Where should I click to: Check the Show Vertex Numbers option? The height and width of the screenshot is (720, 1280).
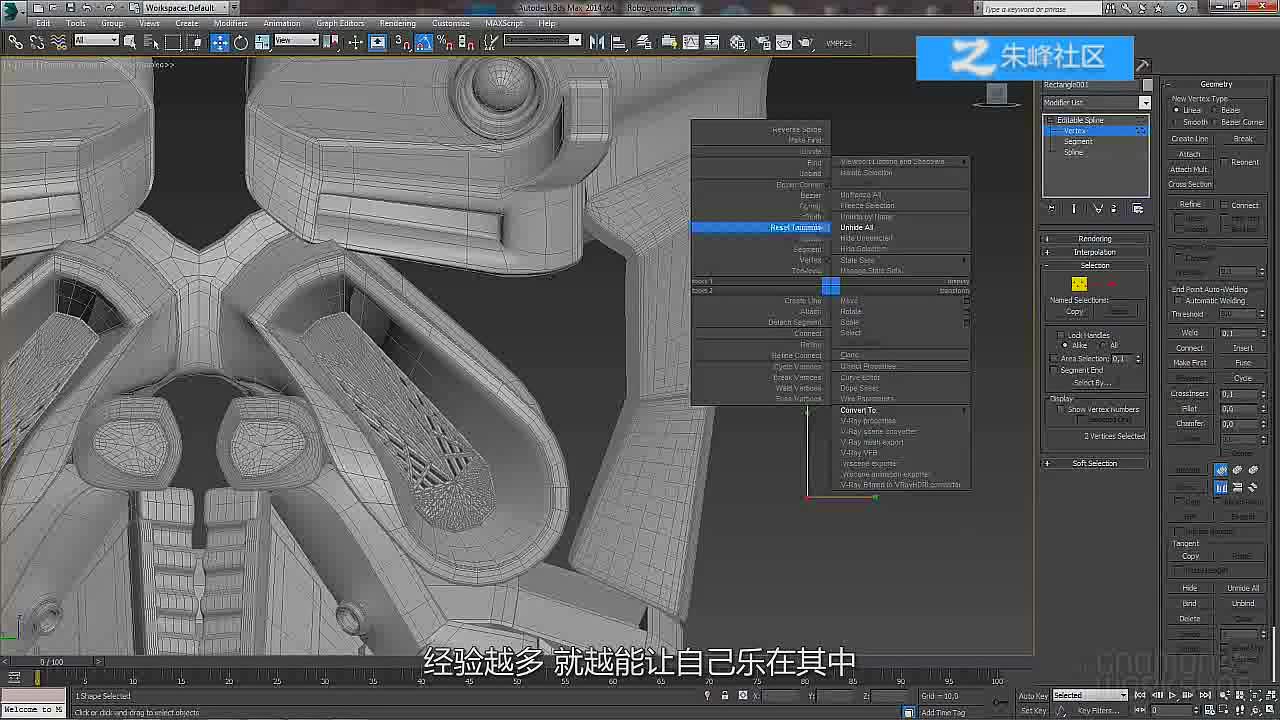(x=1061, y=409)
